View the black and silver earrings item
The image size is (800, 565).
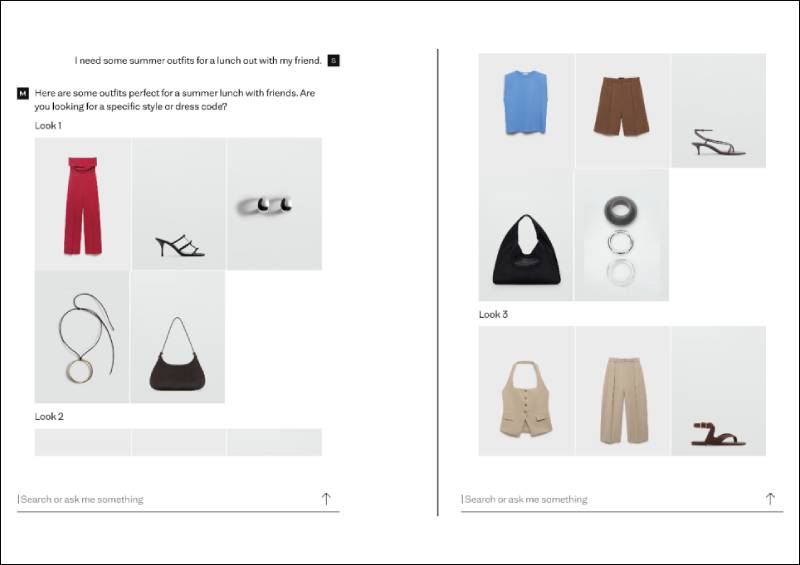click(x=274, y=204)
